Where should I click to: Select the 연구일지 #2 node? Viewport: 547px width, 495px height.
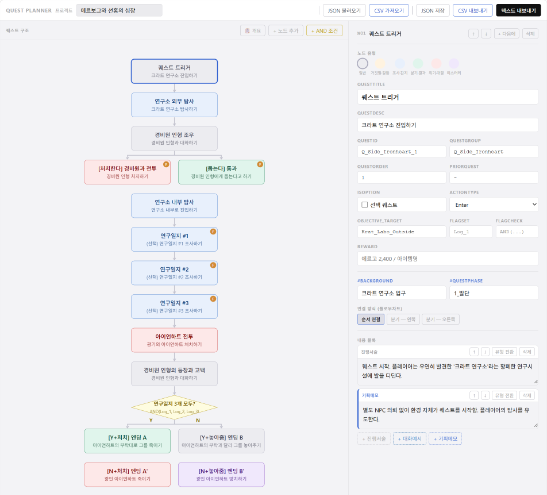(174, 273)
